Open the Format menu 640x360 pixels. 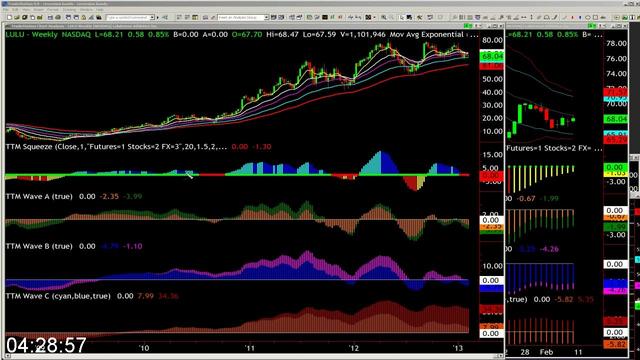(53, 9)
